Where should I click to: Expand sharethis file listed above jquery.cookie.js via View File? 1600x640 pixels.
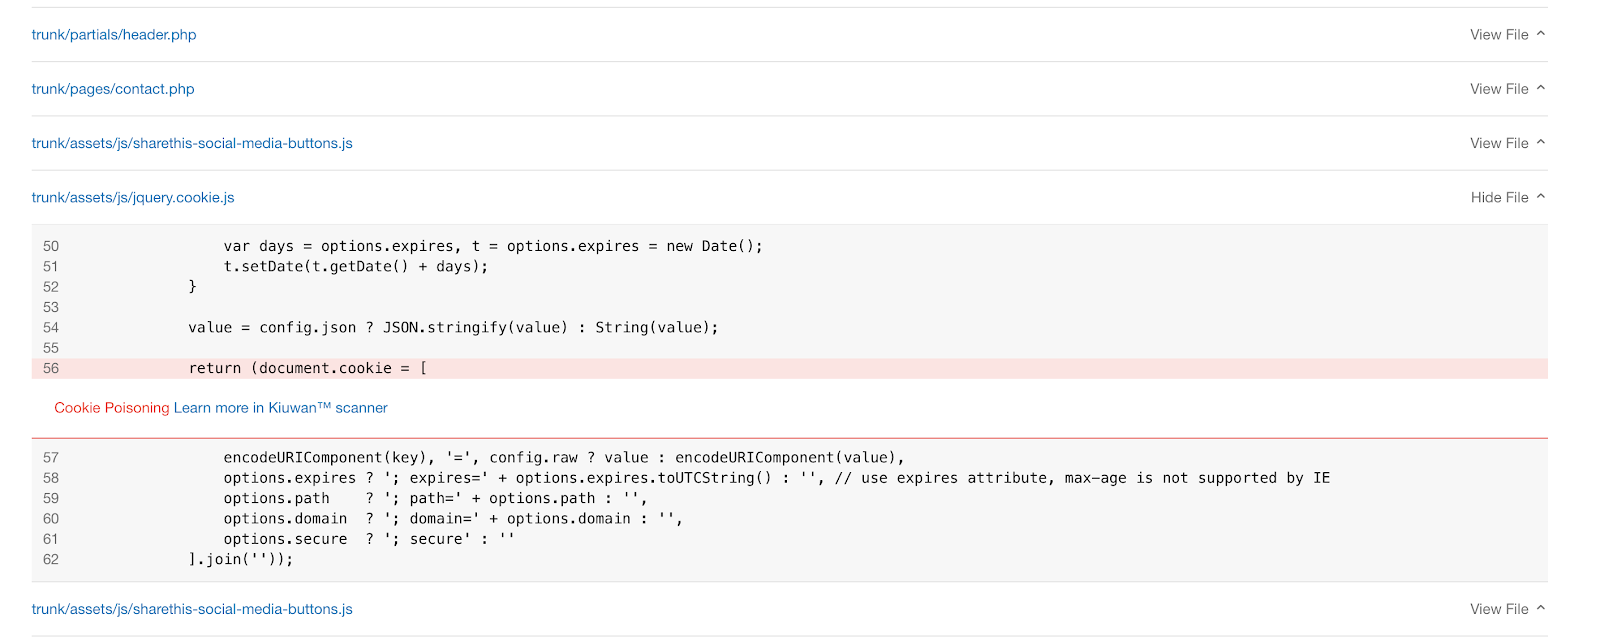(x=1499, y=143)
